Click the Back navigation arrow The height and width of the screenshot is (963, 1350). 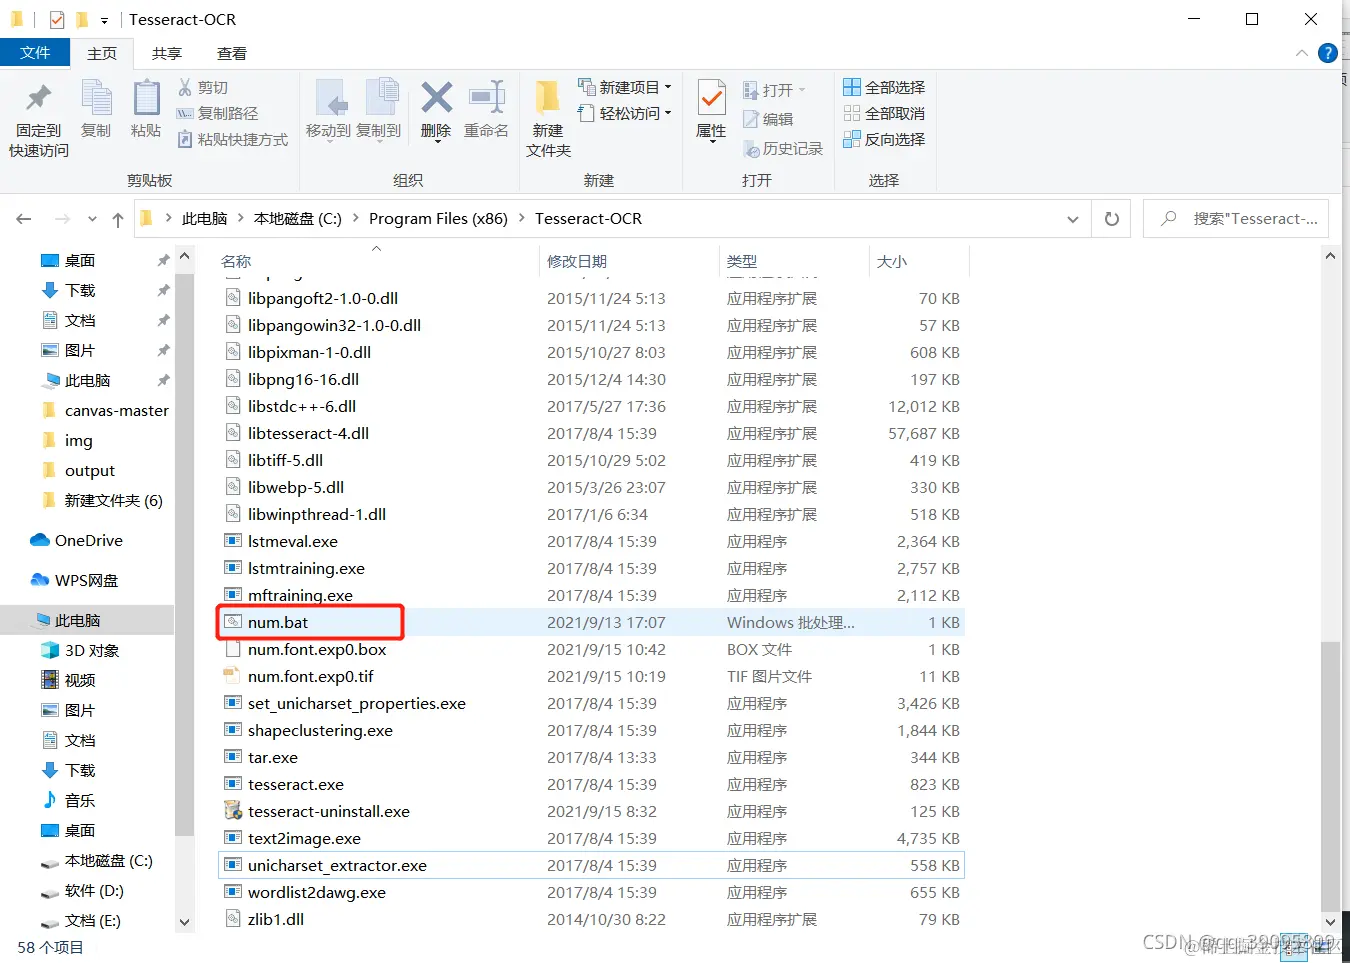[24, 219]
